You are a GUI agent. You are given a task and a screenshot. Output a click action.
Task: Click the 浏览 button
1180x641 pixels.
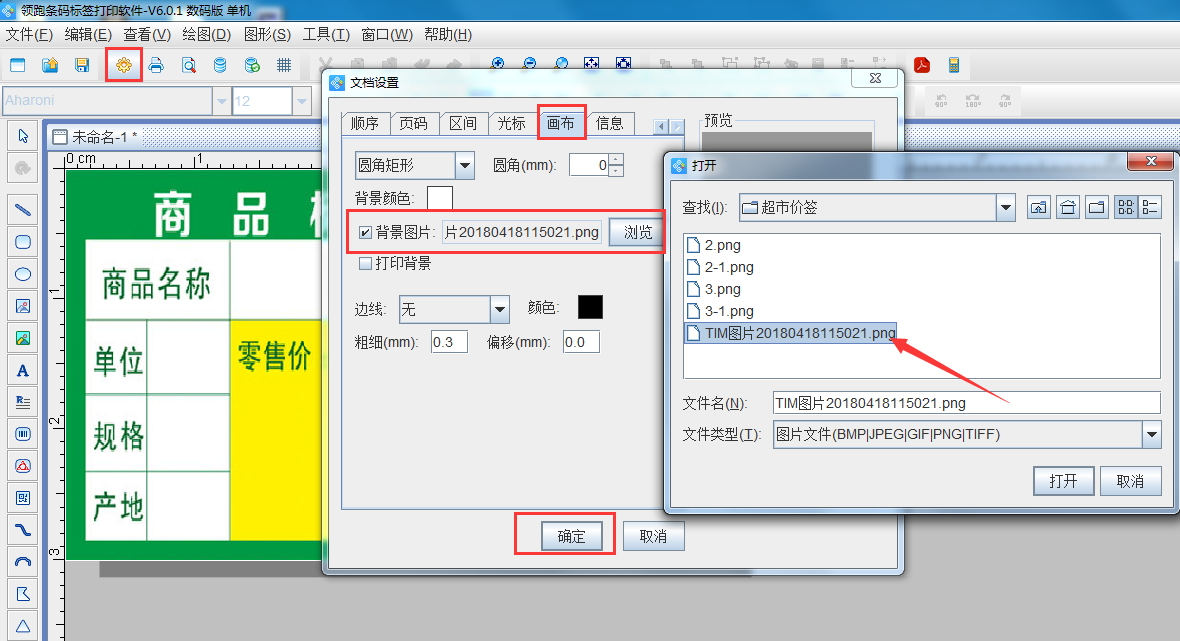click(x=636, y=231)
